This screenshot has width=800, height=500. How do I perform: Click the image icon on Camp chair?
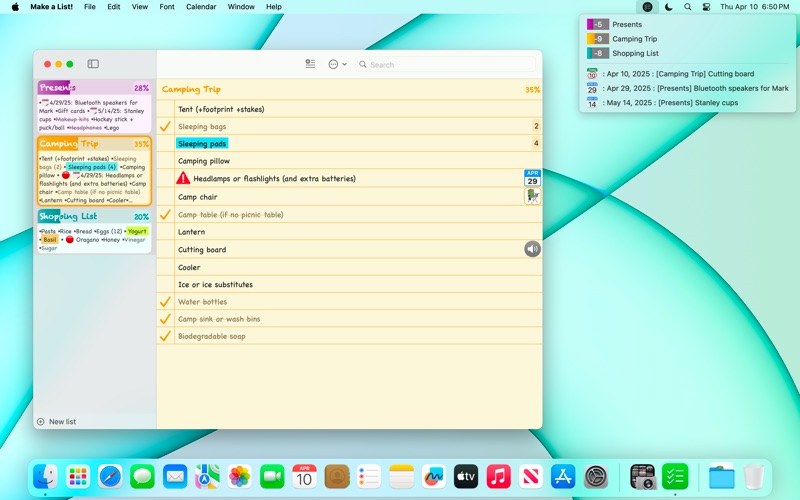pos(532,197)
